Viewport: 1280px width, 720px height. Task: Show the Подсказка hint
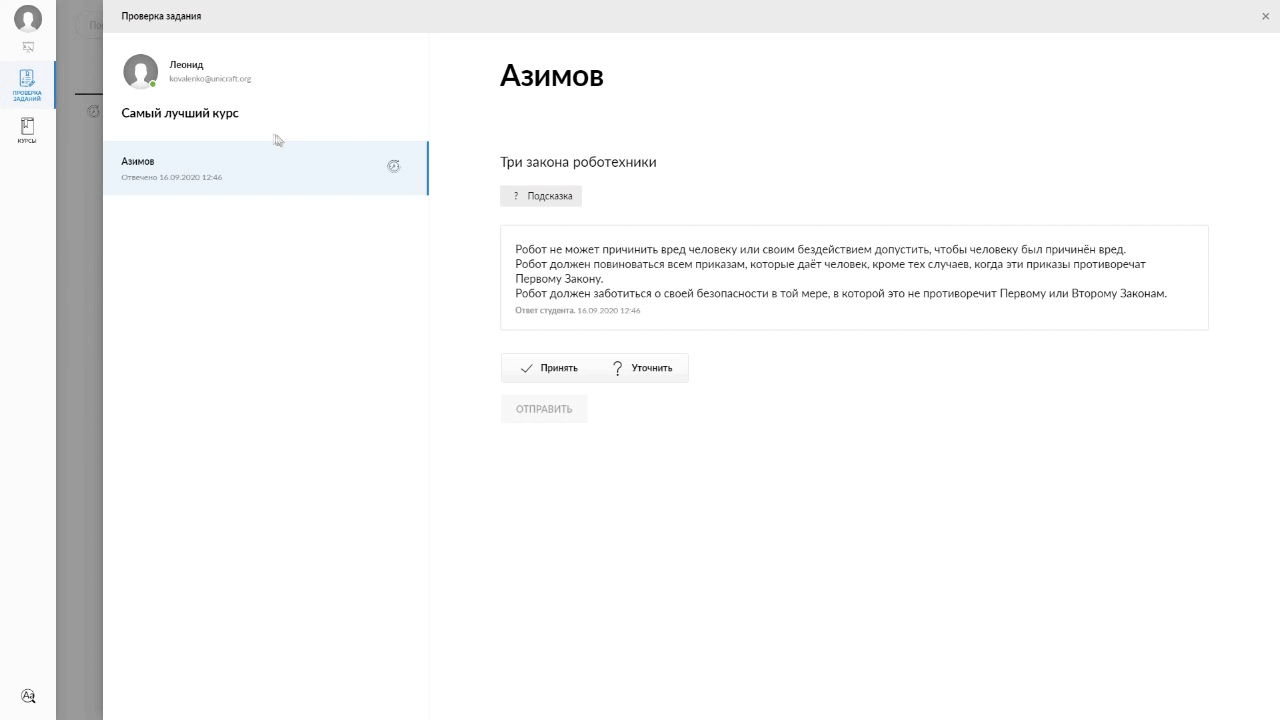coord(541,196)
